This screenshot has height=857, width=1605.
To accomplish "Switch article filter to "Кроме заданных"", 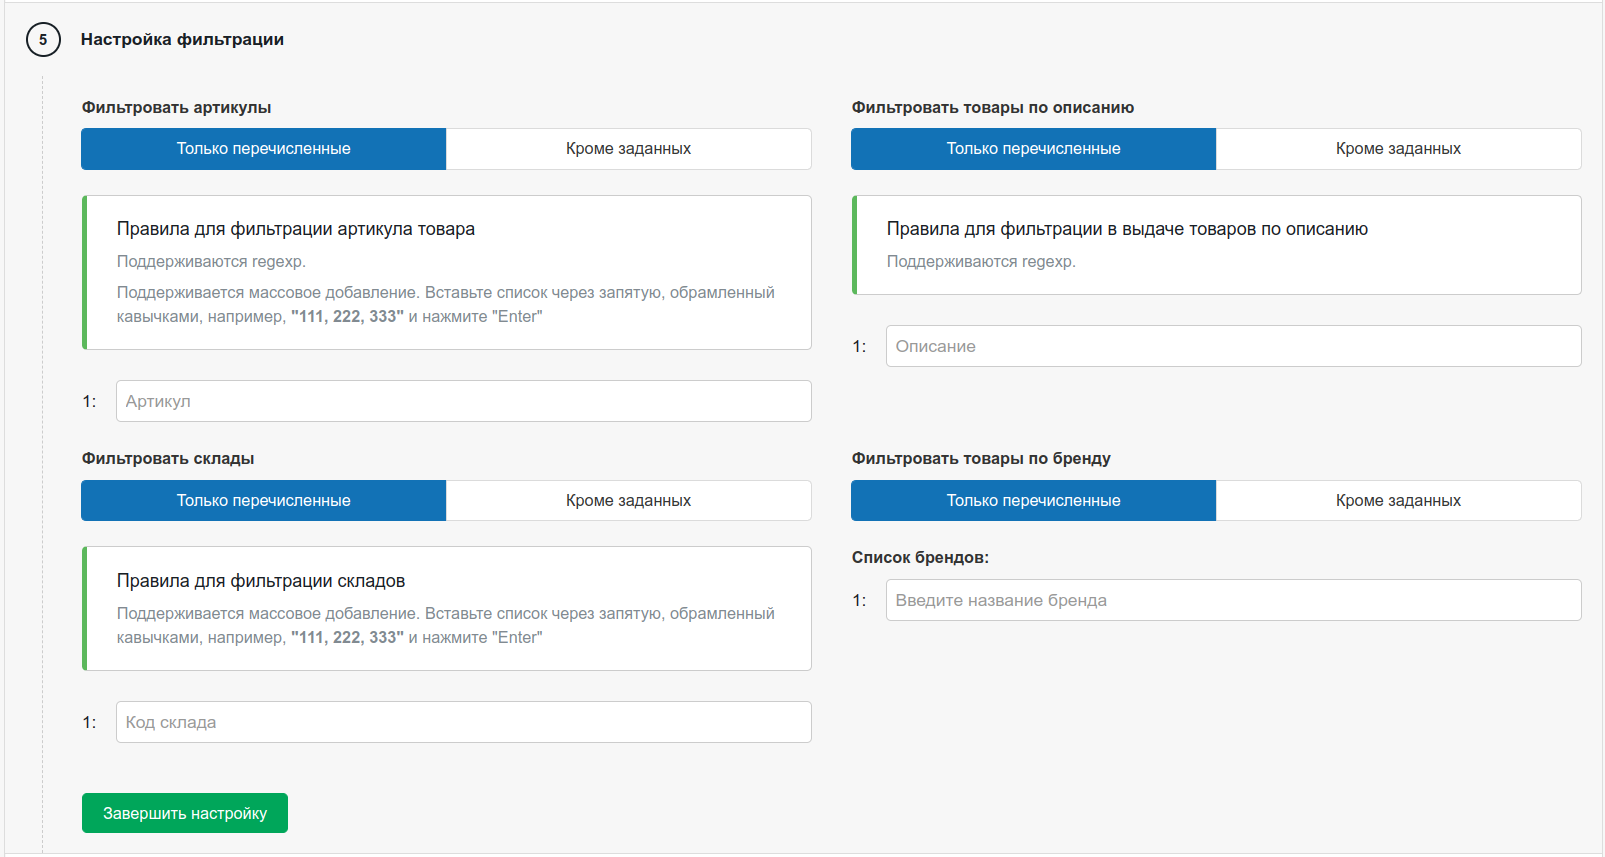I will pos(628,149).
